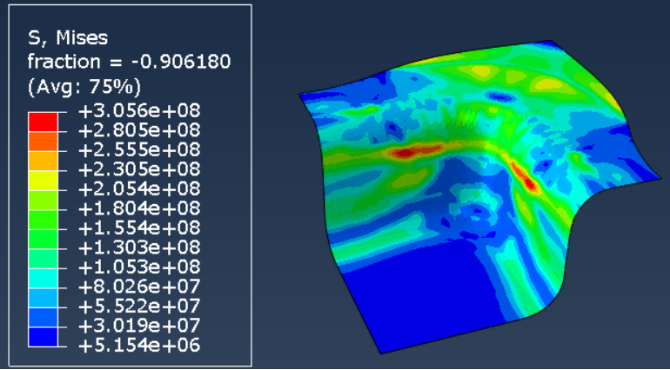Click the legend value +1.053e+08
The image size is (670, 370).
[x=139, y=267]
